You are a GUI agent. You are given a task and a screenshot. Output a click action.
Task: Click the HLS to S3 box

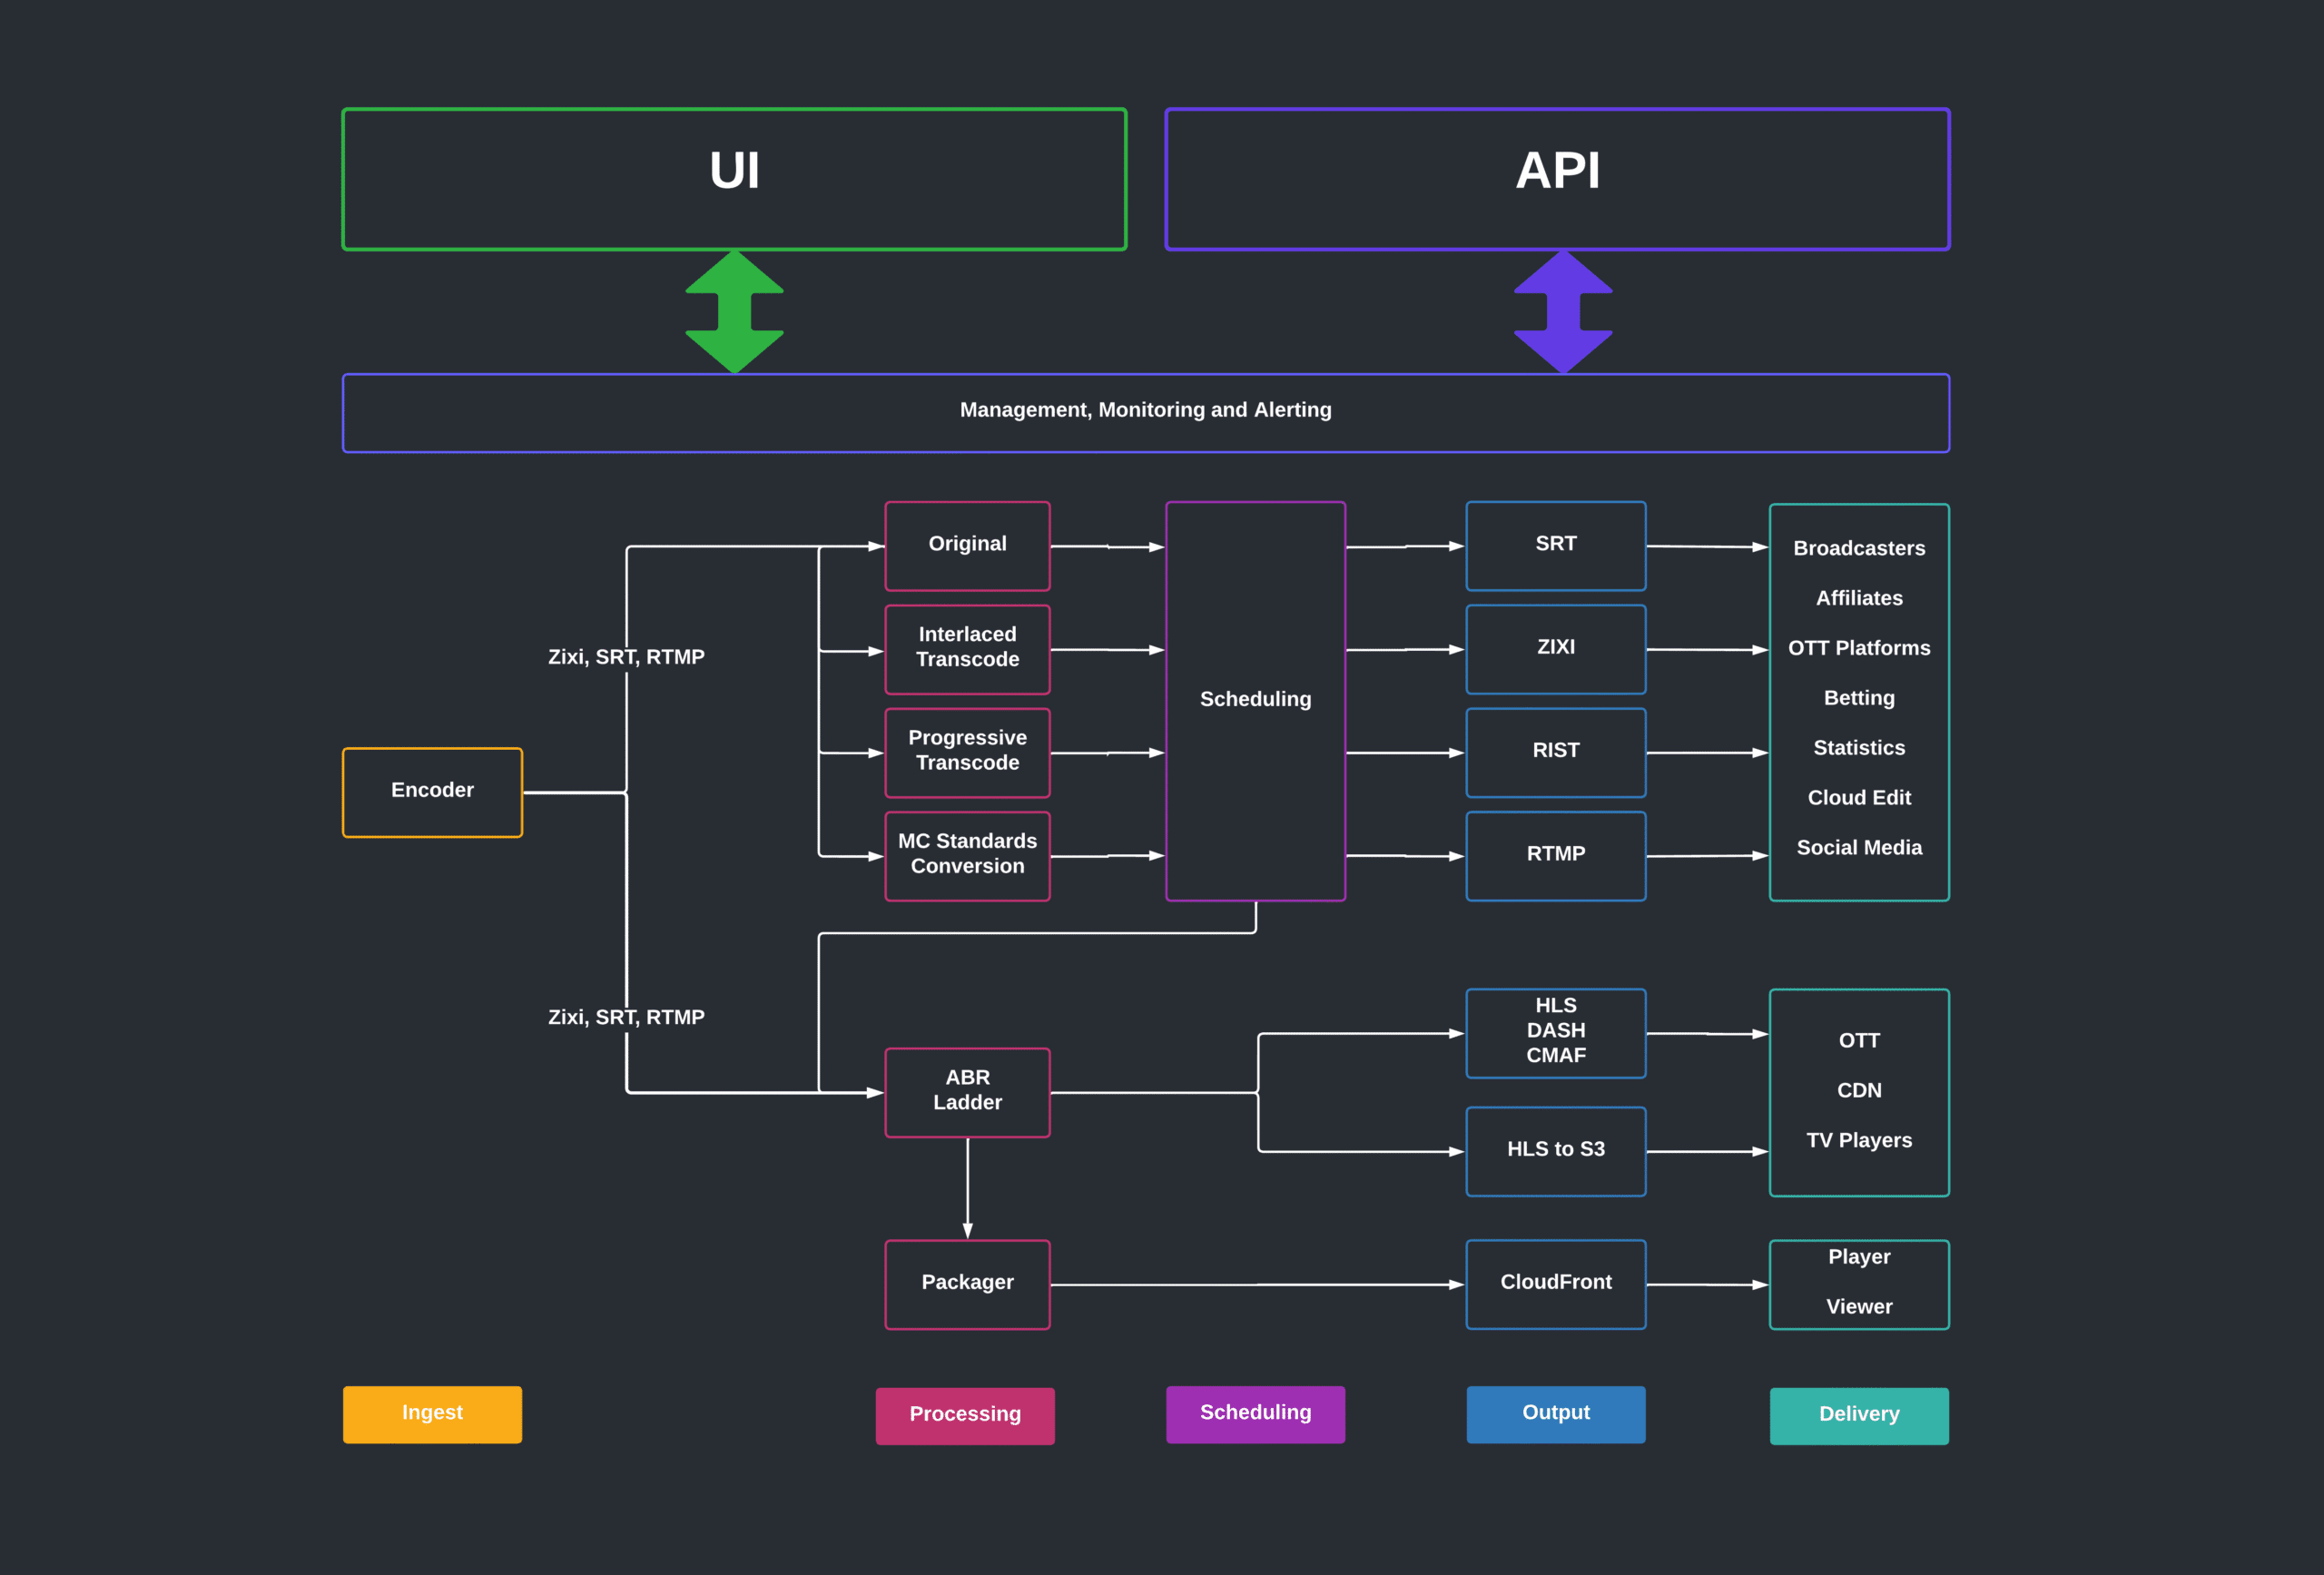pos(1556,1151)
